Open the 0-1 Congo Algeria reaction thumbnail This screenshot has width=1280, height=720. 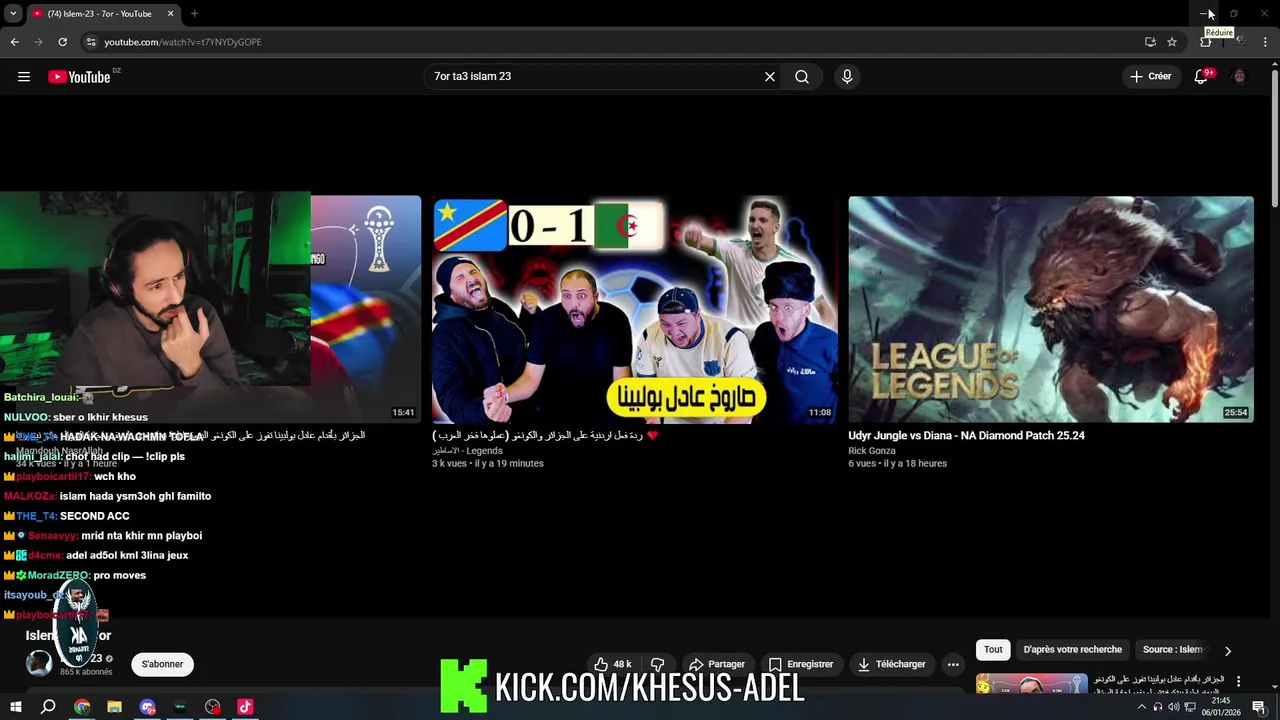click(635, 310)
